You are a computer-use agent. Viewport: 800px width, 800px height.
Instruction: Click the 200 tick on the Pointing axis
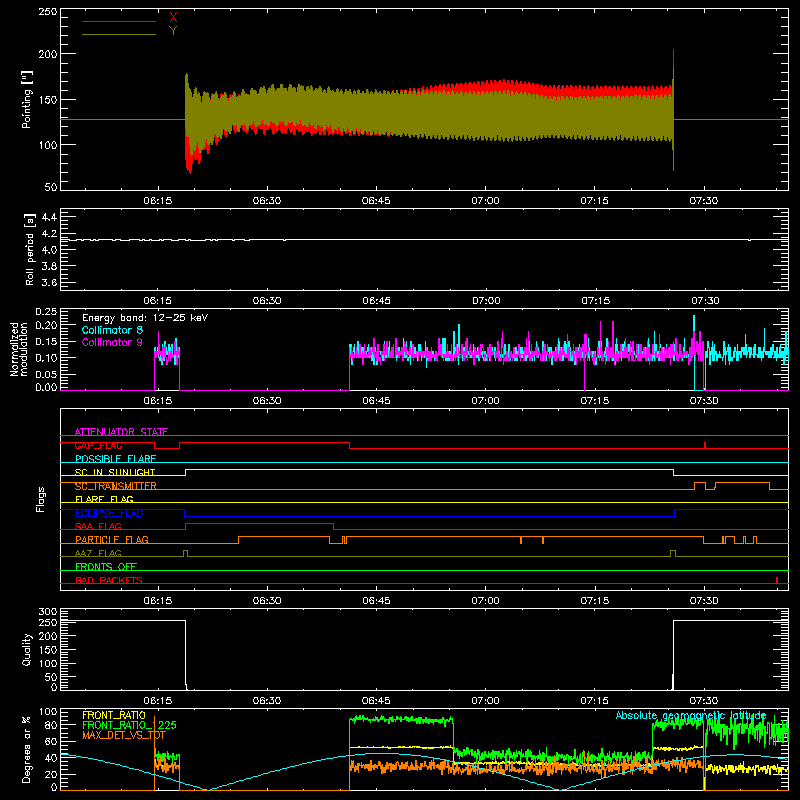coord(48,54)
